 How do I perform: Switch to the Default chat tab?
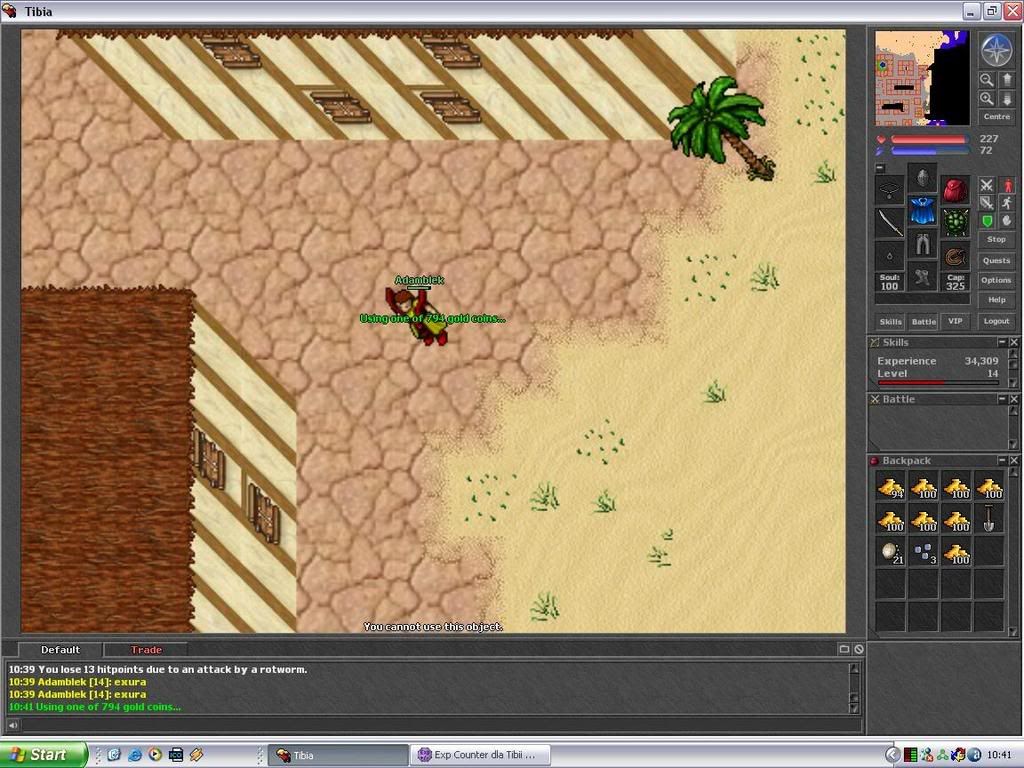coord(60,650)
